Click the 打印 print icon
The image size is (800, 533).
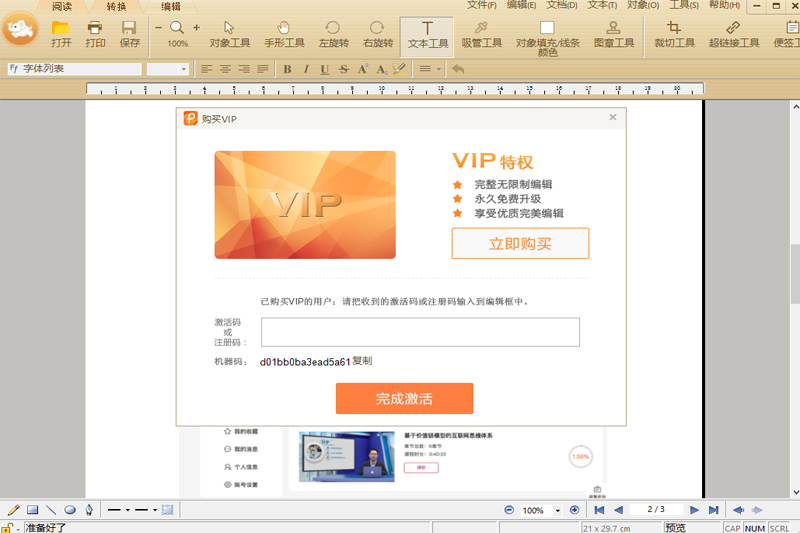(x=95, y=34)
